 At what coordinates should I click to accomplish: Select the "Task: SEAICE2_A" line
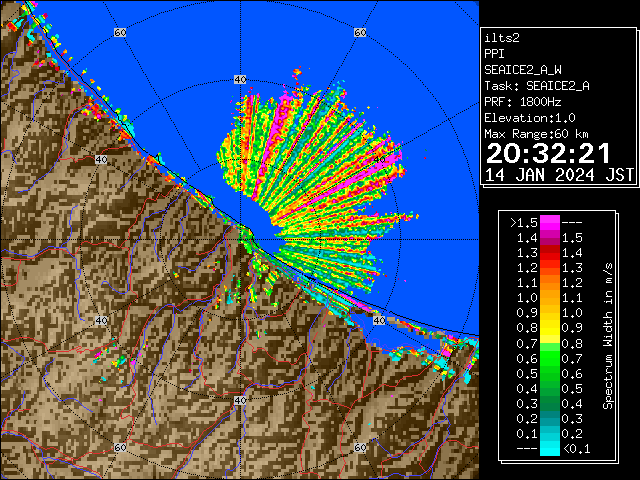point(537,86)
